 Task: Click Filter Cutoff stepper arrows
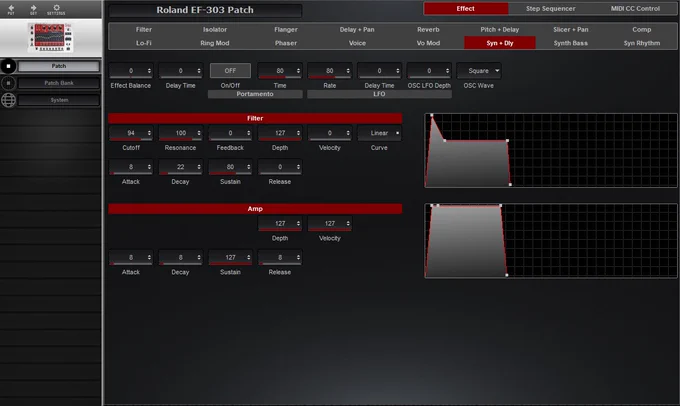pos(149,133)
